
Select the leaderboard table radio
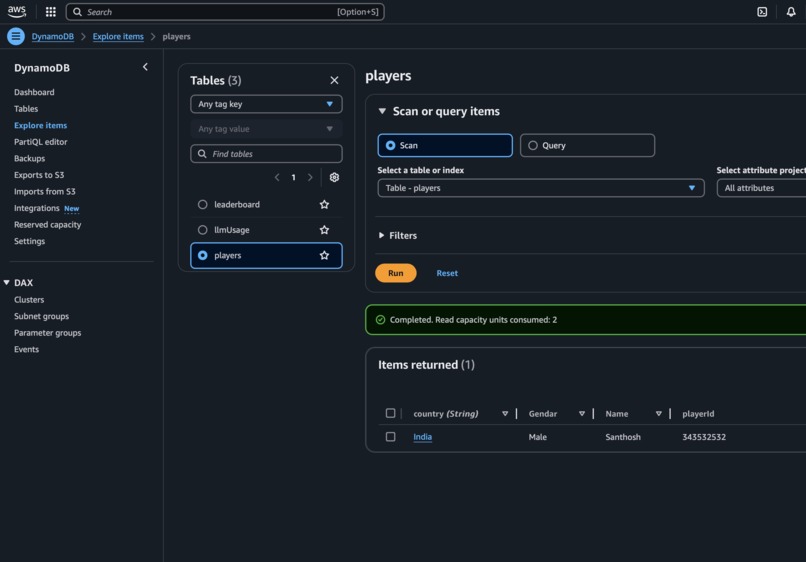pyautogui.click(x=203, y=205)
